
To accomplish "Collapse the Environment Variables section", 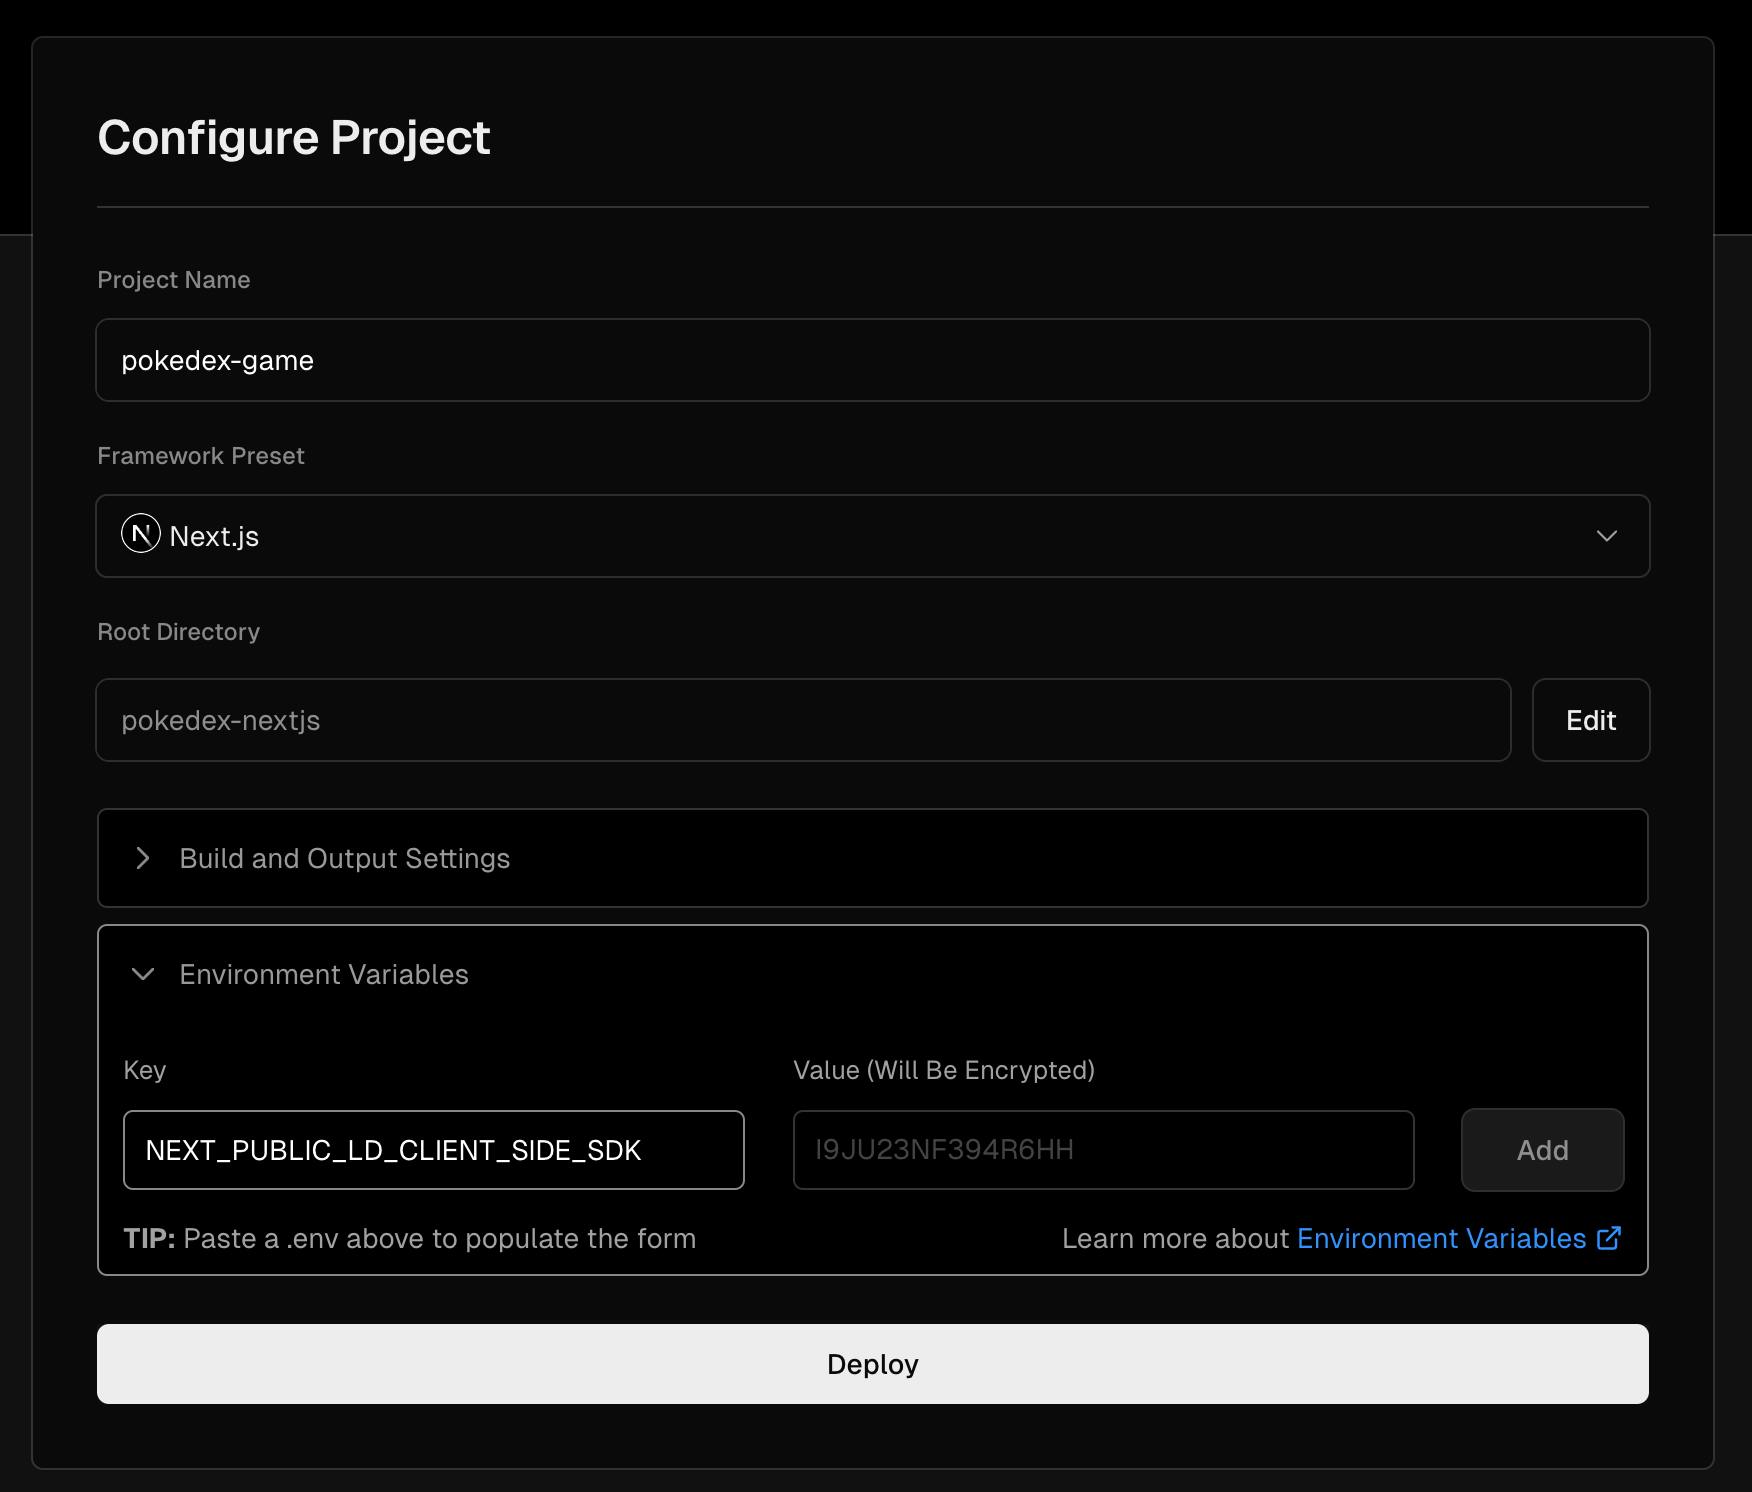I will (x=873, y=974).
